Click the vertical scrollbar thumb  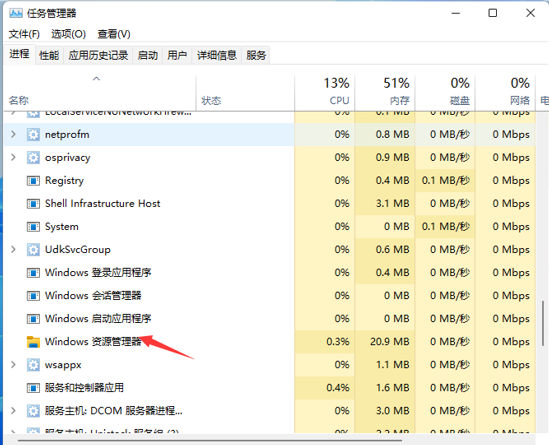pos(543,322)
